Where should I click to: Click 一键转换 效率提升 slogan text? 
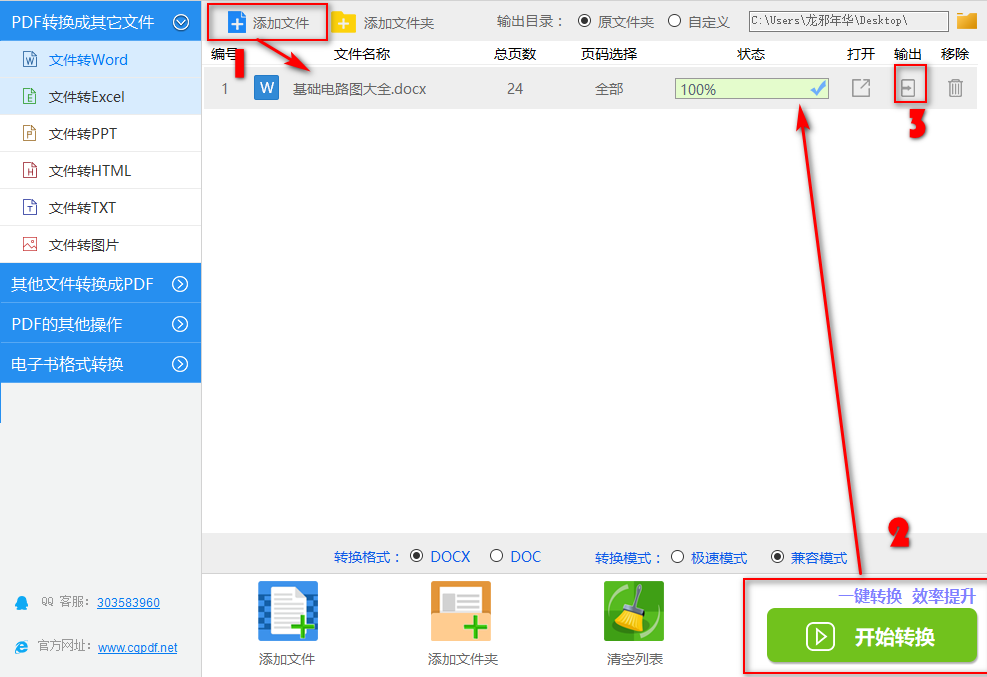[x=906, y=595]
